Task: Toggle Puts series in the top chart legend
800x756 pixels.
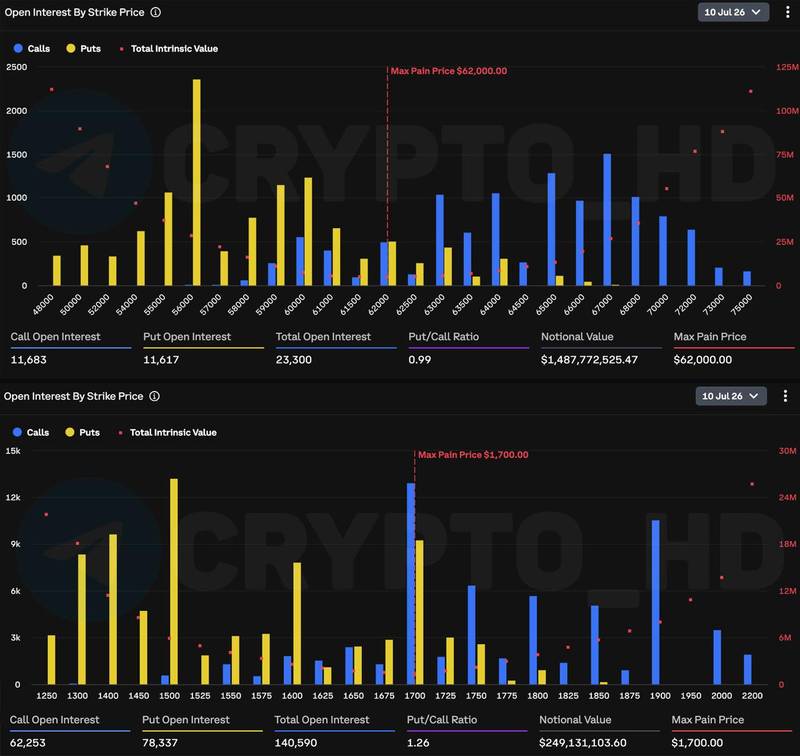Action: click(84, 48)
